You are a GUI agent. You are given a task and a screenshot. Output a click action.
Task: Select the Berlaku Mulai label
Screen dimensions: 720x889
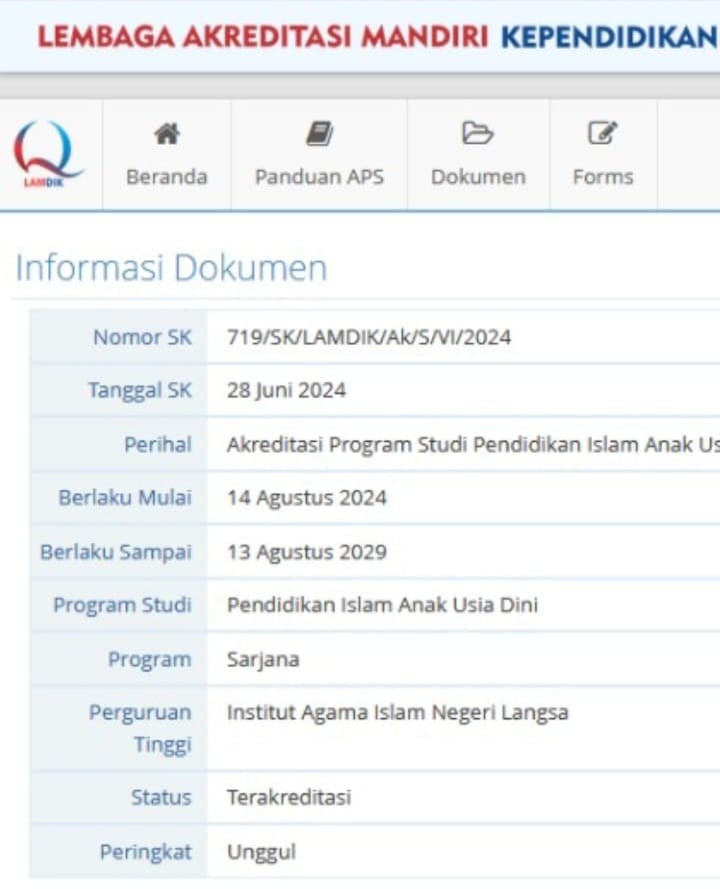[x=125, y=498]
